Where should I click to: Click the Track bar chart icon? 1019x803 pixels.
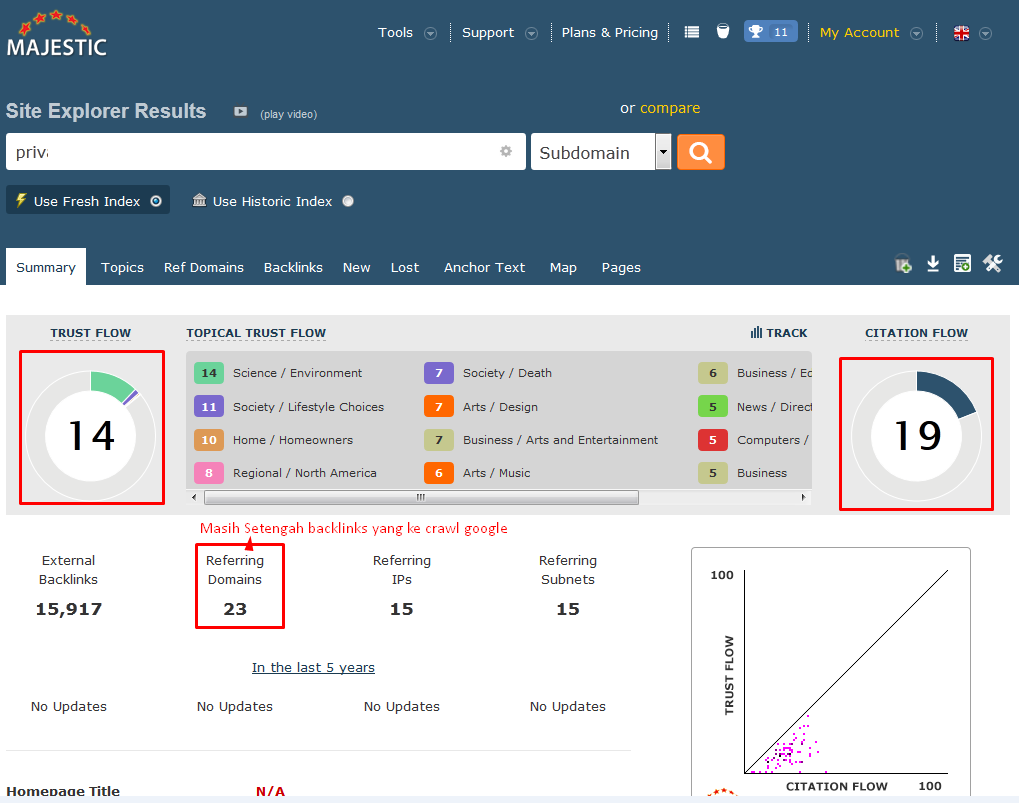(756, 333)
